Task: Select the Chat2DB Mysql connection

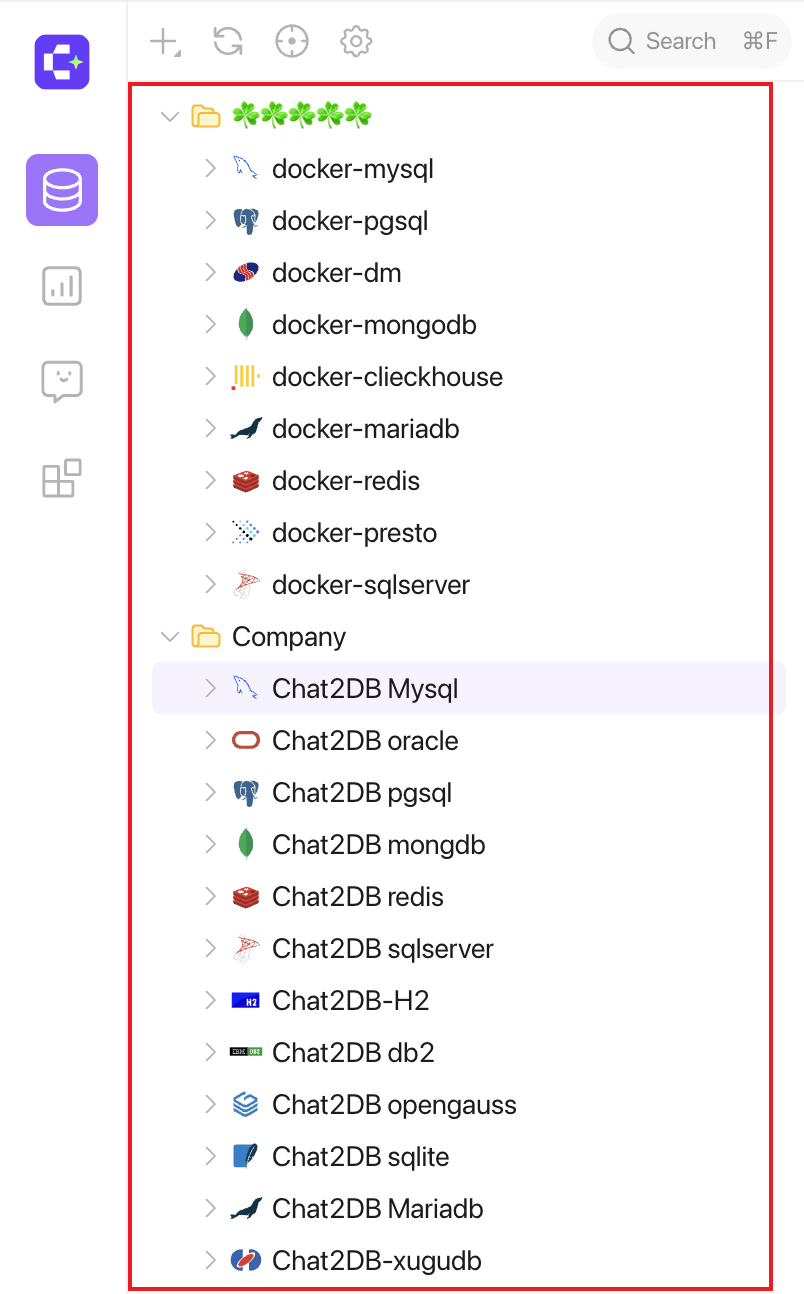Action: click(469, 689)
